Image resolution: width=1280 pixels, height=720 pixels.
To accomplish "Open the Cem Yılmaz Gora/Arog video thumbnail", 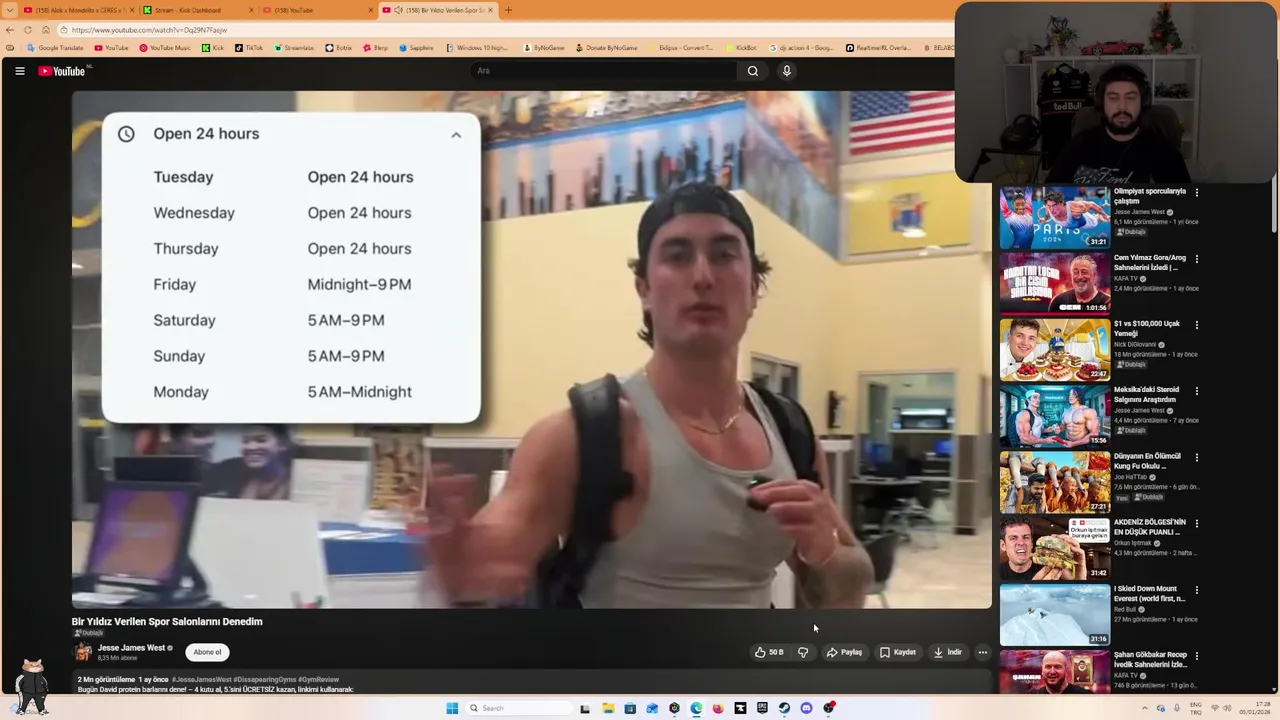I will (x=1054, y=283).
